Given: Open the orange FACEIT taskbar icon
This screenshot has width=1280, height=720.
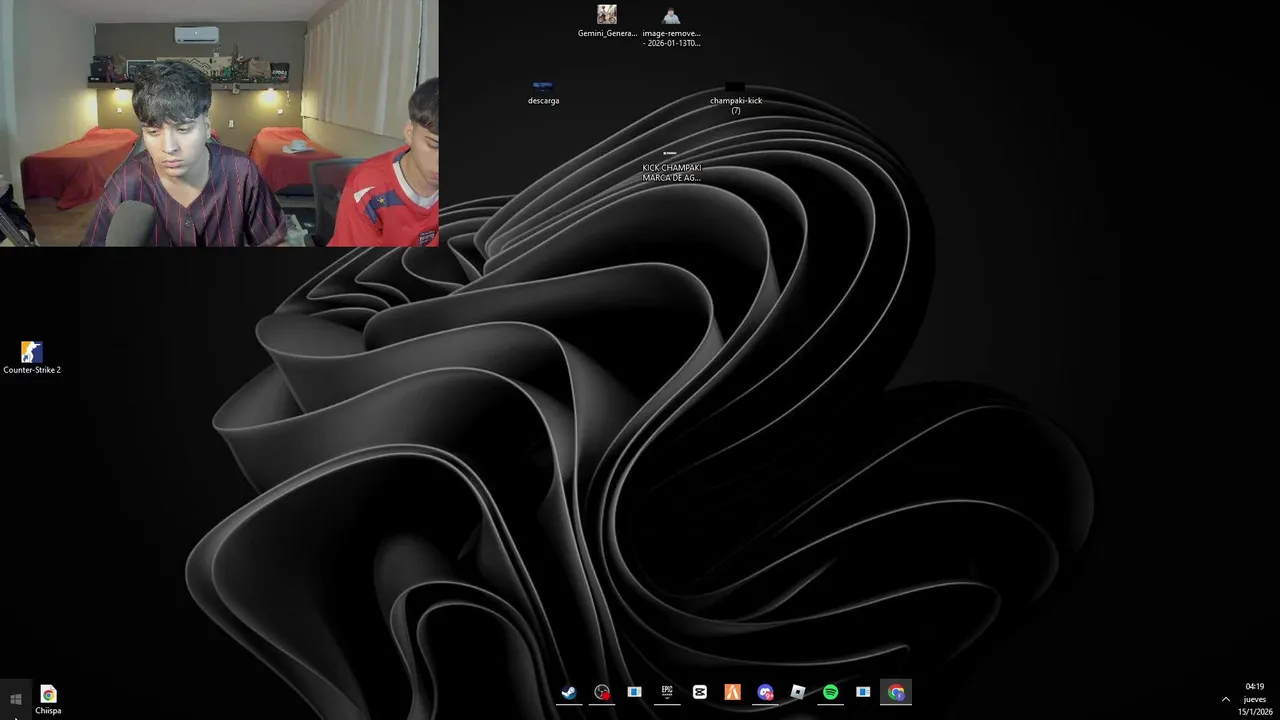Looking at the screenshot, I should (733, 692).
